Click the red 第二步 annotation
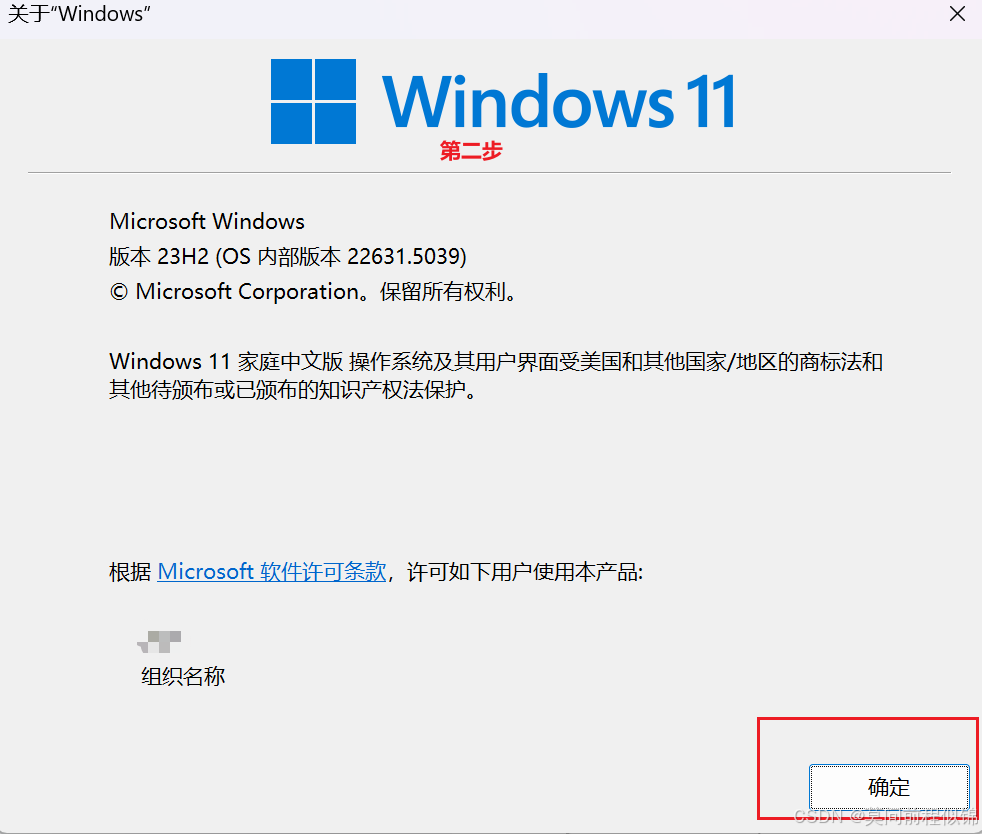Screen dimensions: 982x834 tap(471, 151)
